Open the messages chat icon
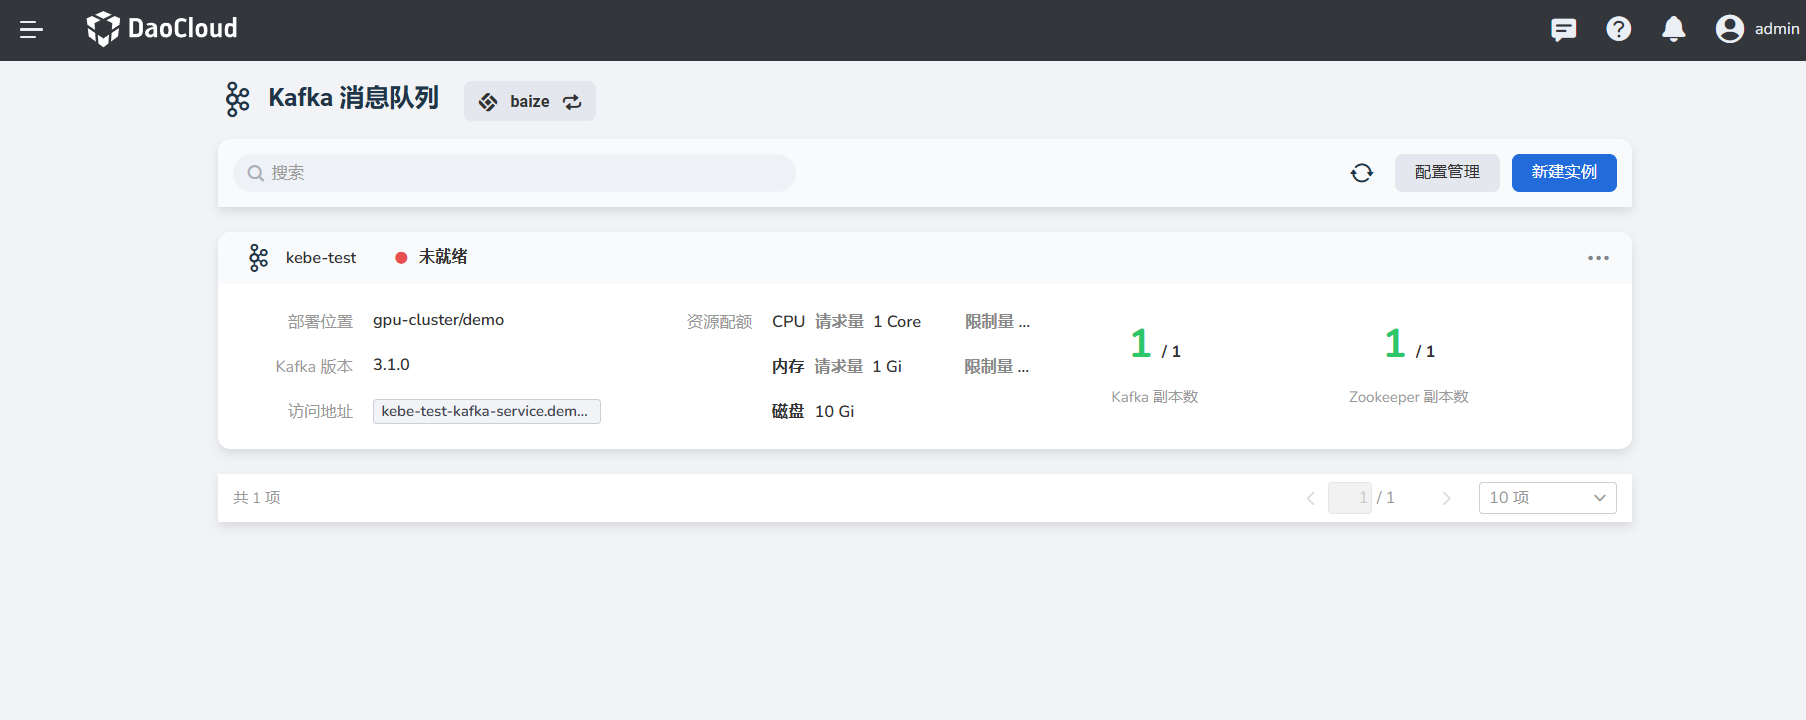 click(1563, 30)
